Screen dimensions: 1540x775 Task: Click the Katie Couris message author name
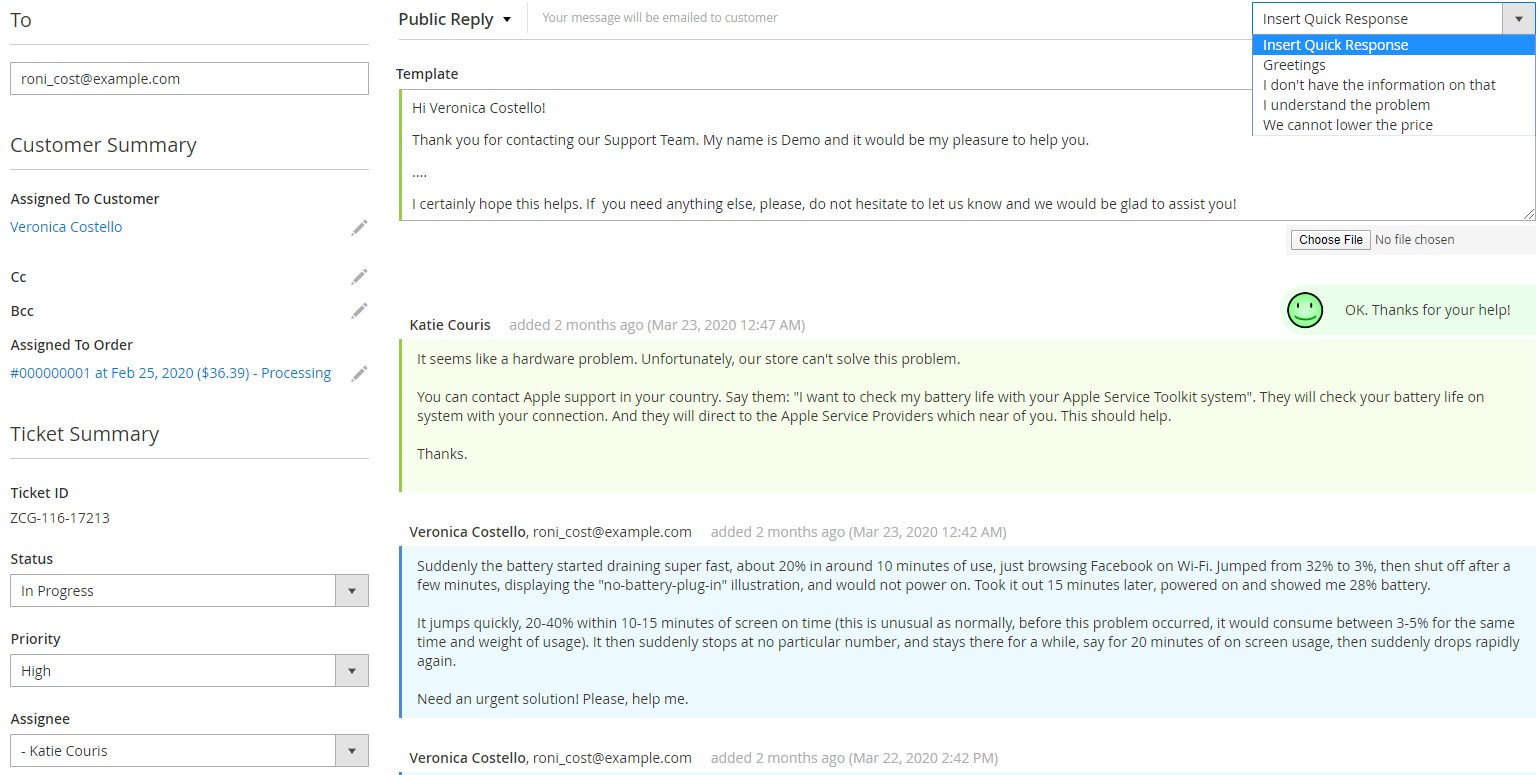pos(450,325)
